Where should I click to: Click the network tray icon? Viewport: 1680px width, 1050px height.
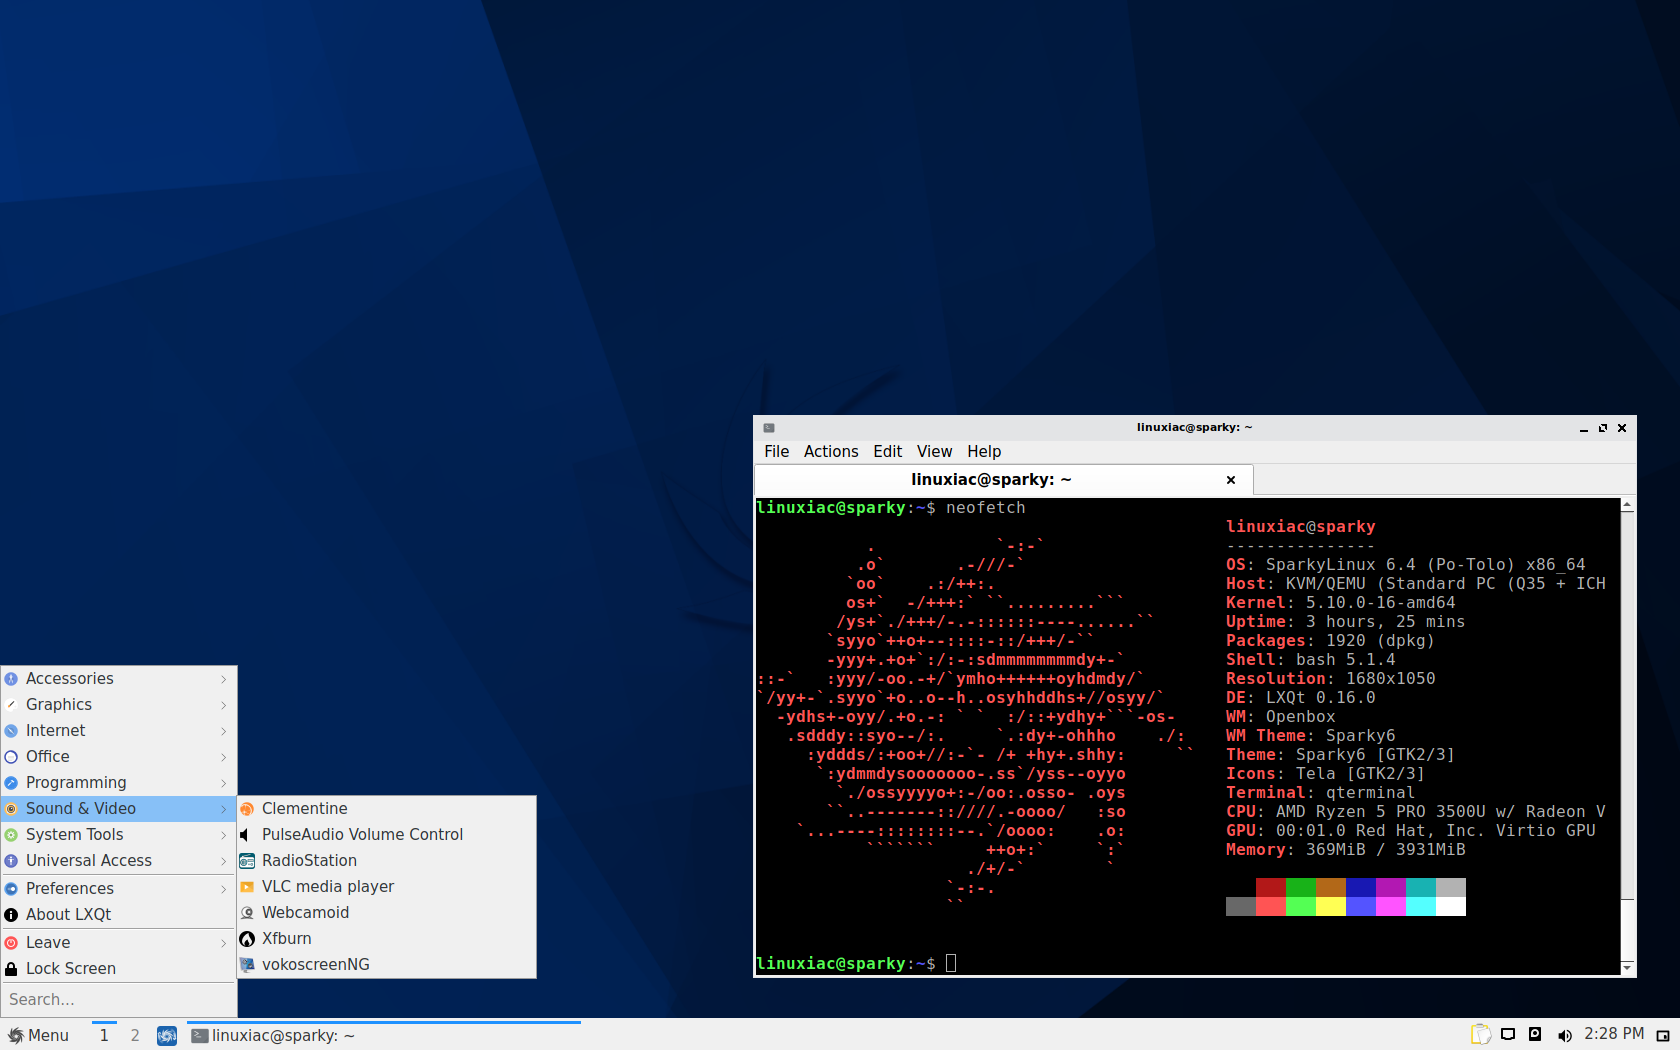(1508, 1035)
